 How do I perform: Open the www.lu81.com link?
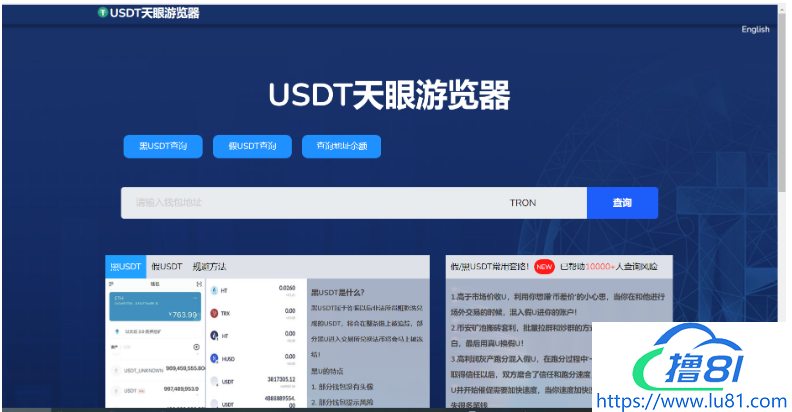coord(688,402)
